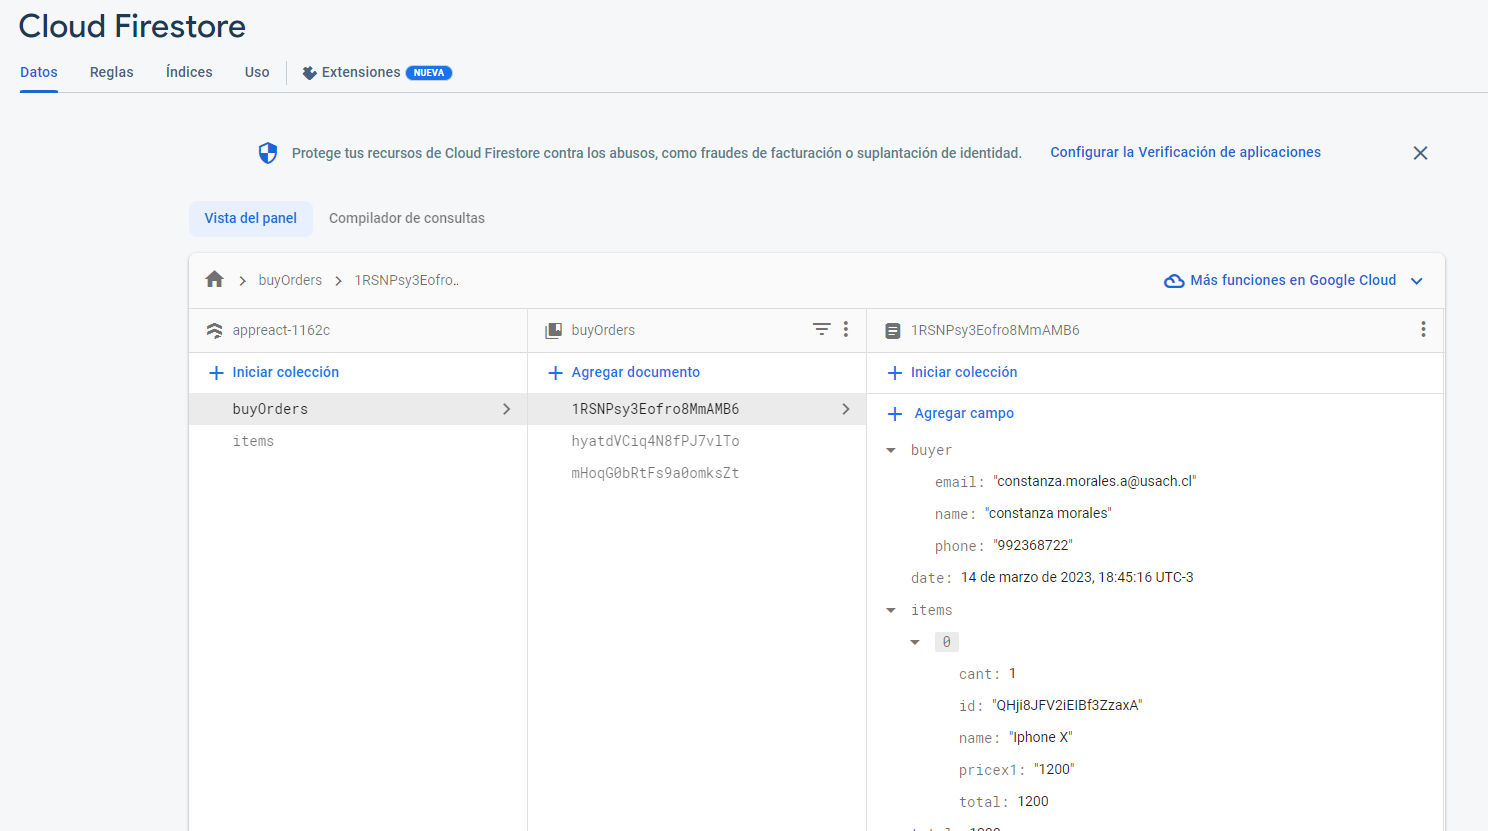This screenshot has height=831, width=1488.
Task: Click buyOrders in the breadcrumb
Action: 290,280
